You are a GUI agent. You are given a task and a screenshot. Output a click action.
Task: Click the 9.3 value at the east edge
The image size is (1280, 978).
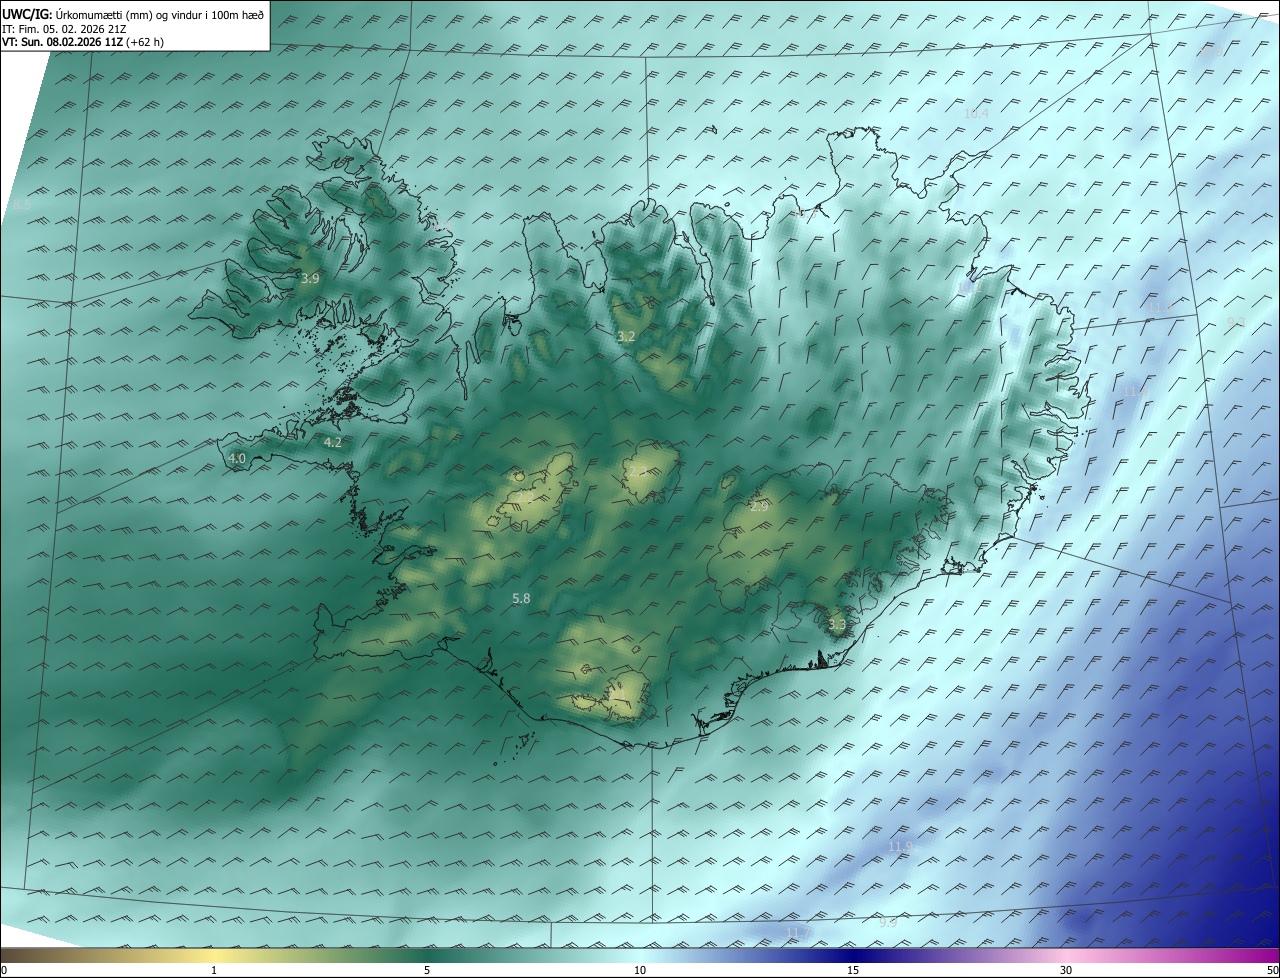pyautogui.click(x=1235, y=322)
